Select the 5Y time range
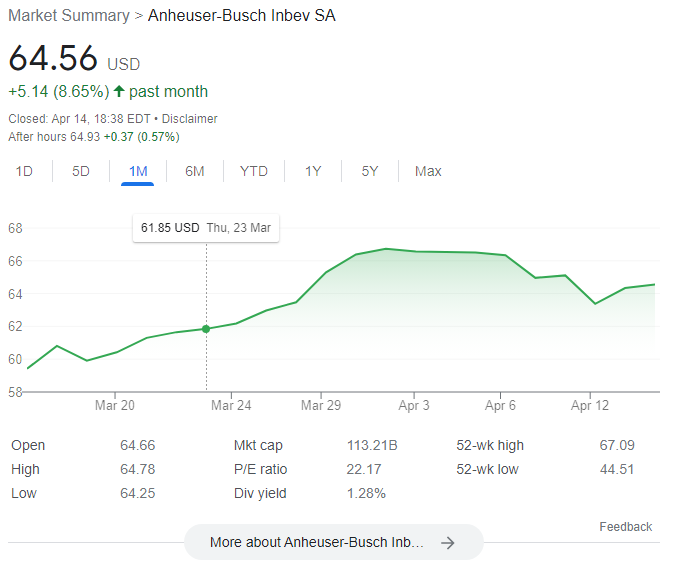 (370, 171)
